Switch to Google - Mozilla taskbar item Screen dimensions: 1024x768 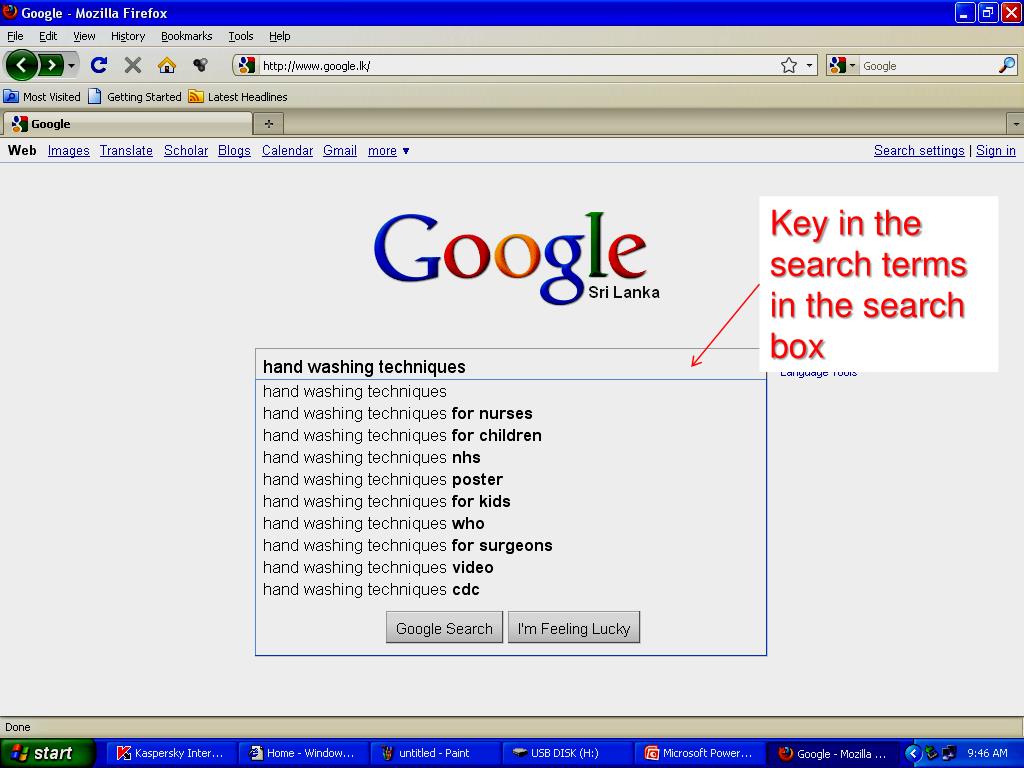point(833,753)
